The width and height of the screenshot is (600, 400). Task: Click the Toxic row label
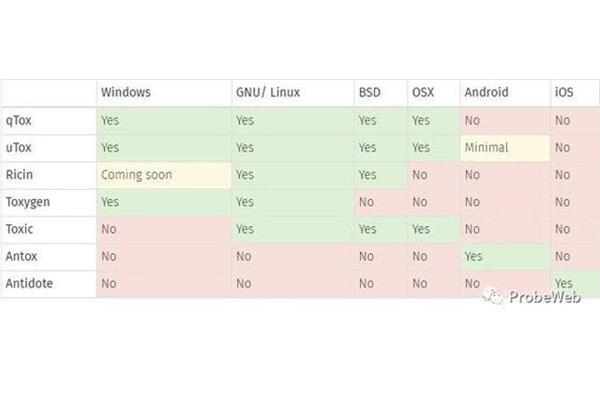(x=19, y=229)
